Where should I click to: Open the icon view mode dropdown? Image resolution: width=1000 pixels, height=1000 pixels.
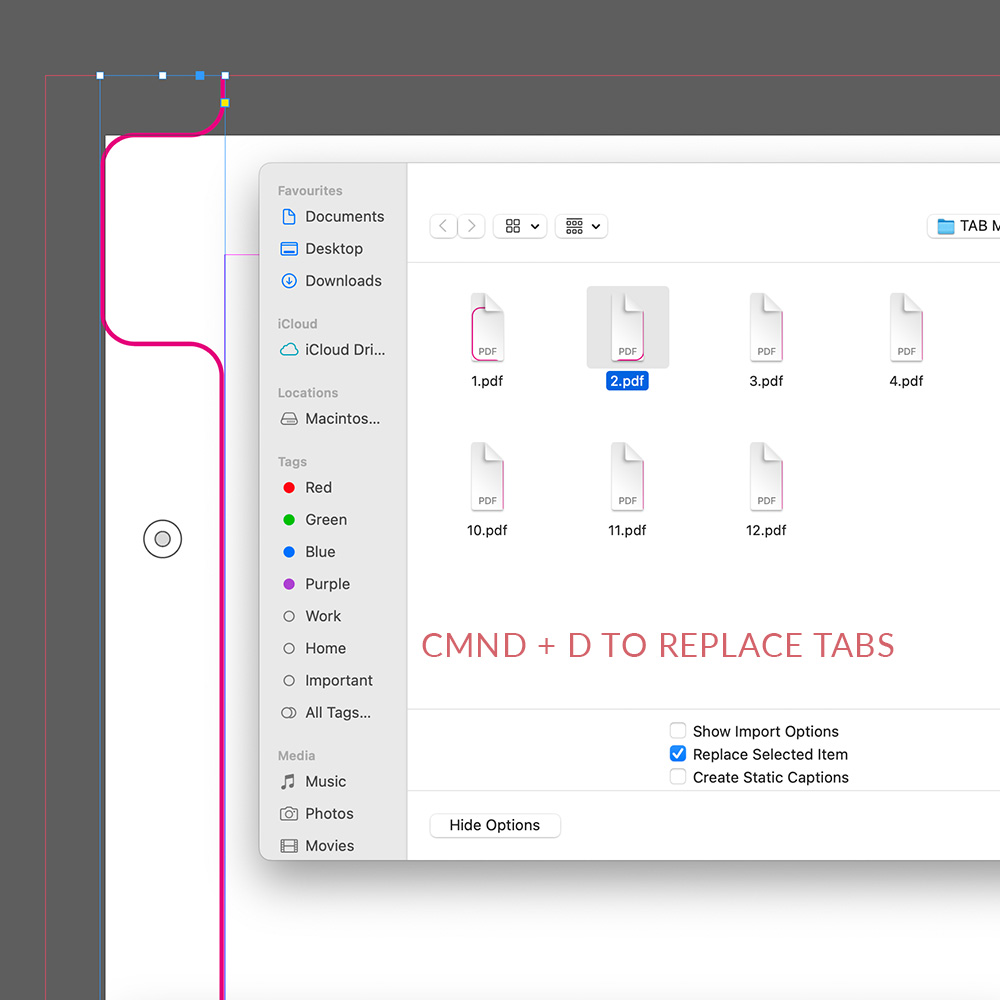(x=520, y=226)
